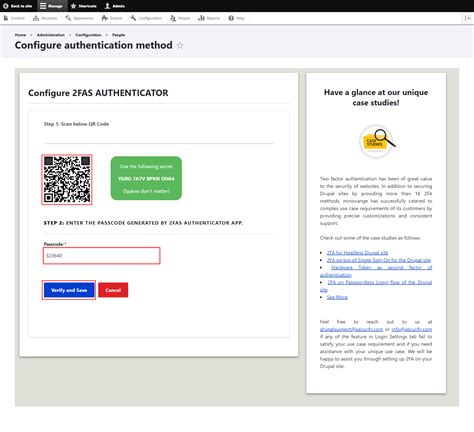The image size is (474, 432).
Task: Click the Configuration breadcrumb link
Action: [x=88, y=35]
